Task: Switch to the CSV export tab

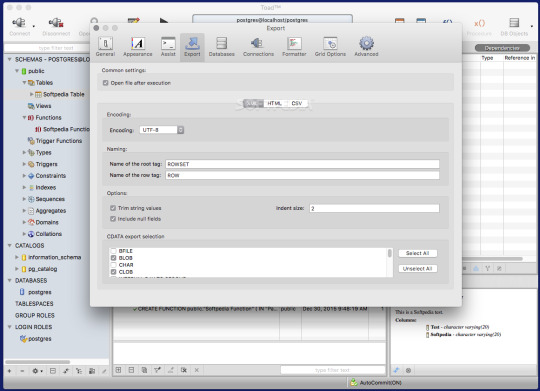Action: click(297, 103)
